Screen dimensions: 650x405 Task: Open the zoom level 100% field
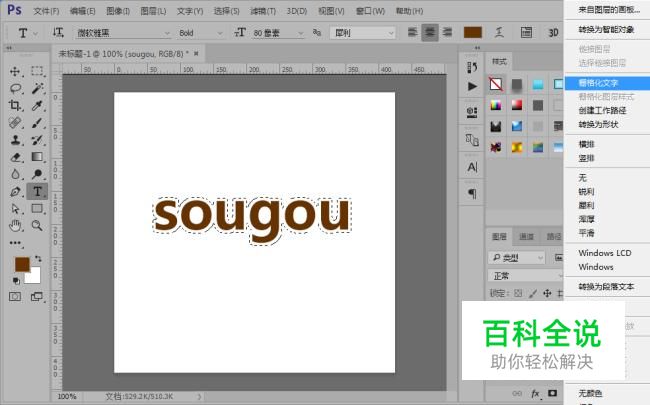[67, 397]
